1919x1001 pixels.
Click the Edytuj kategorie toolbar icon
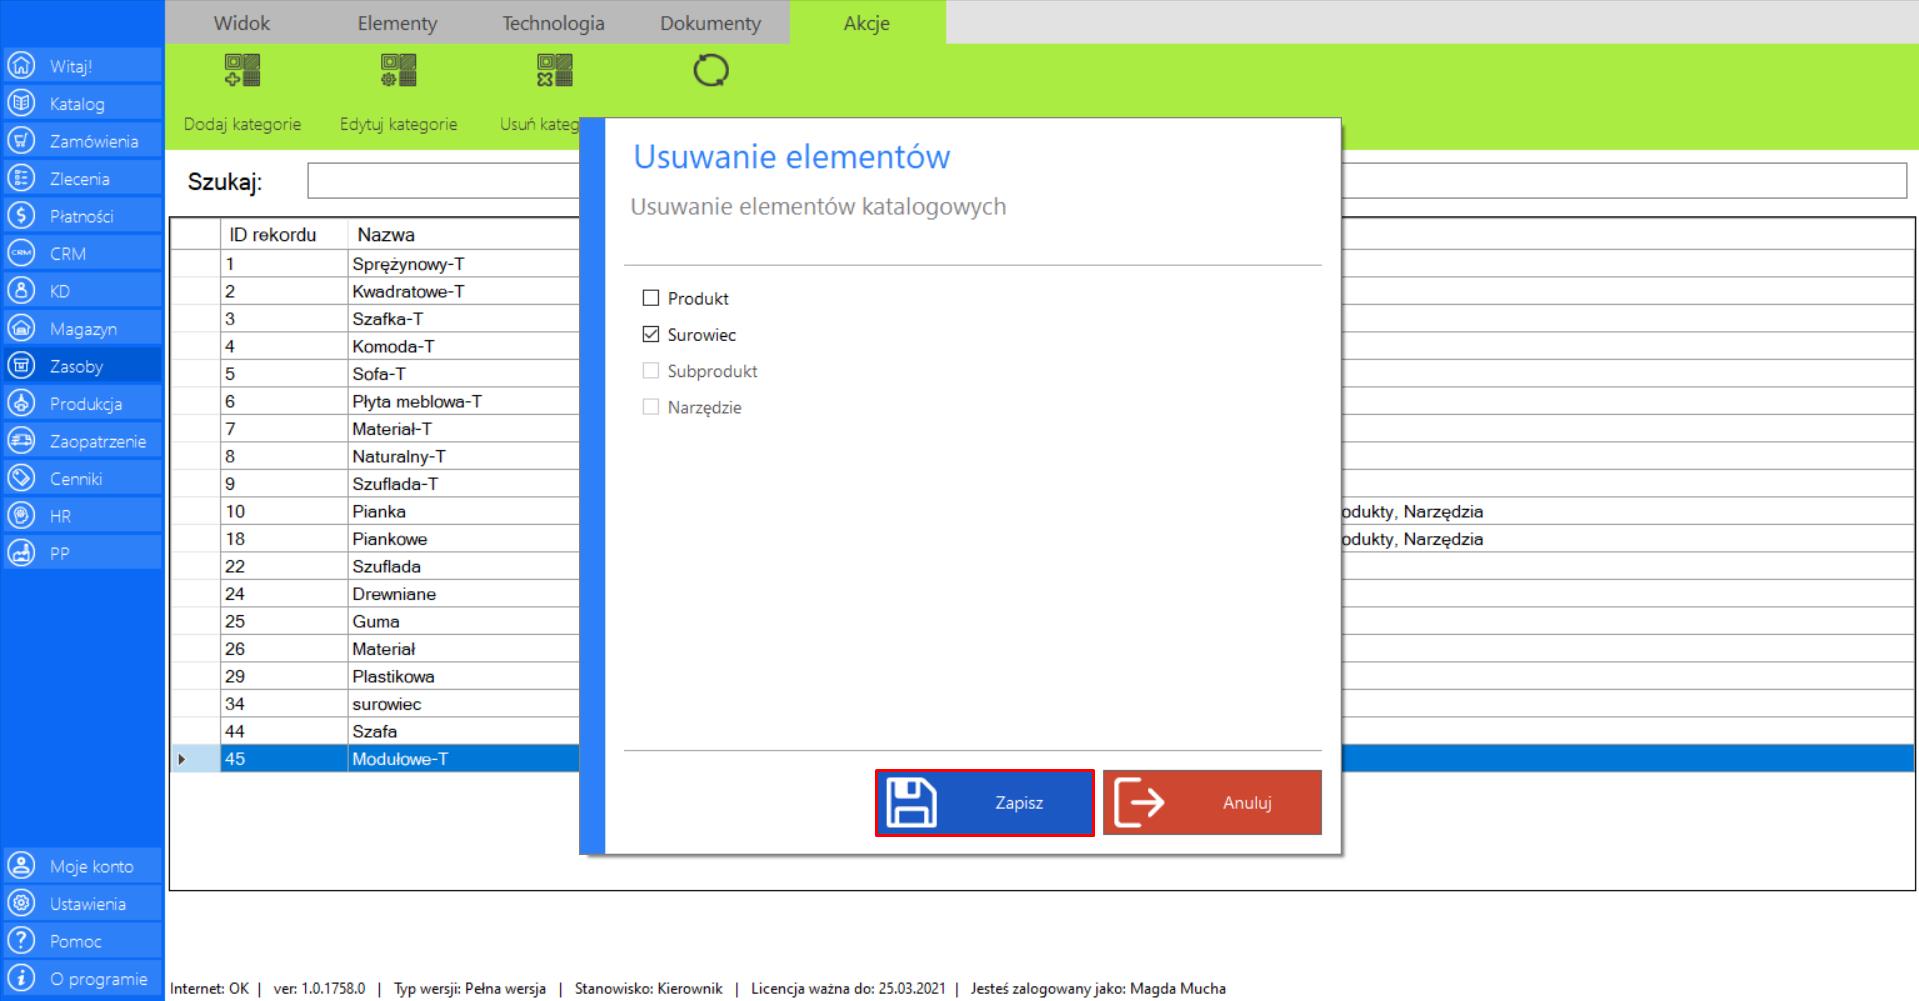[x=398, y=71]
